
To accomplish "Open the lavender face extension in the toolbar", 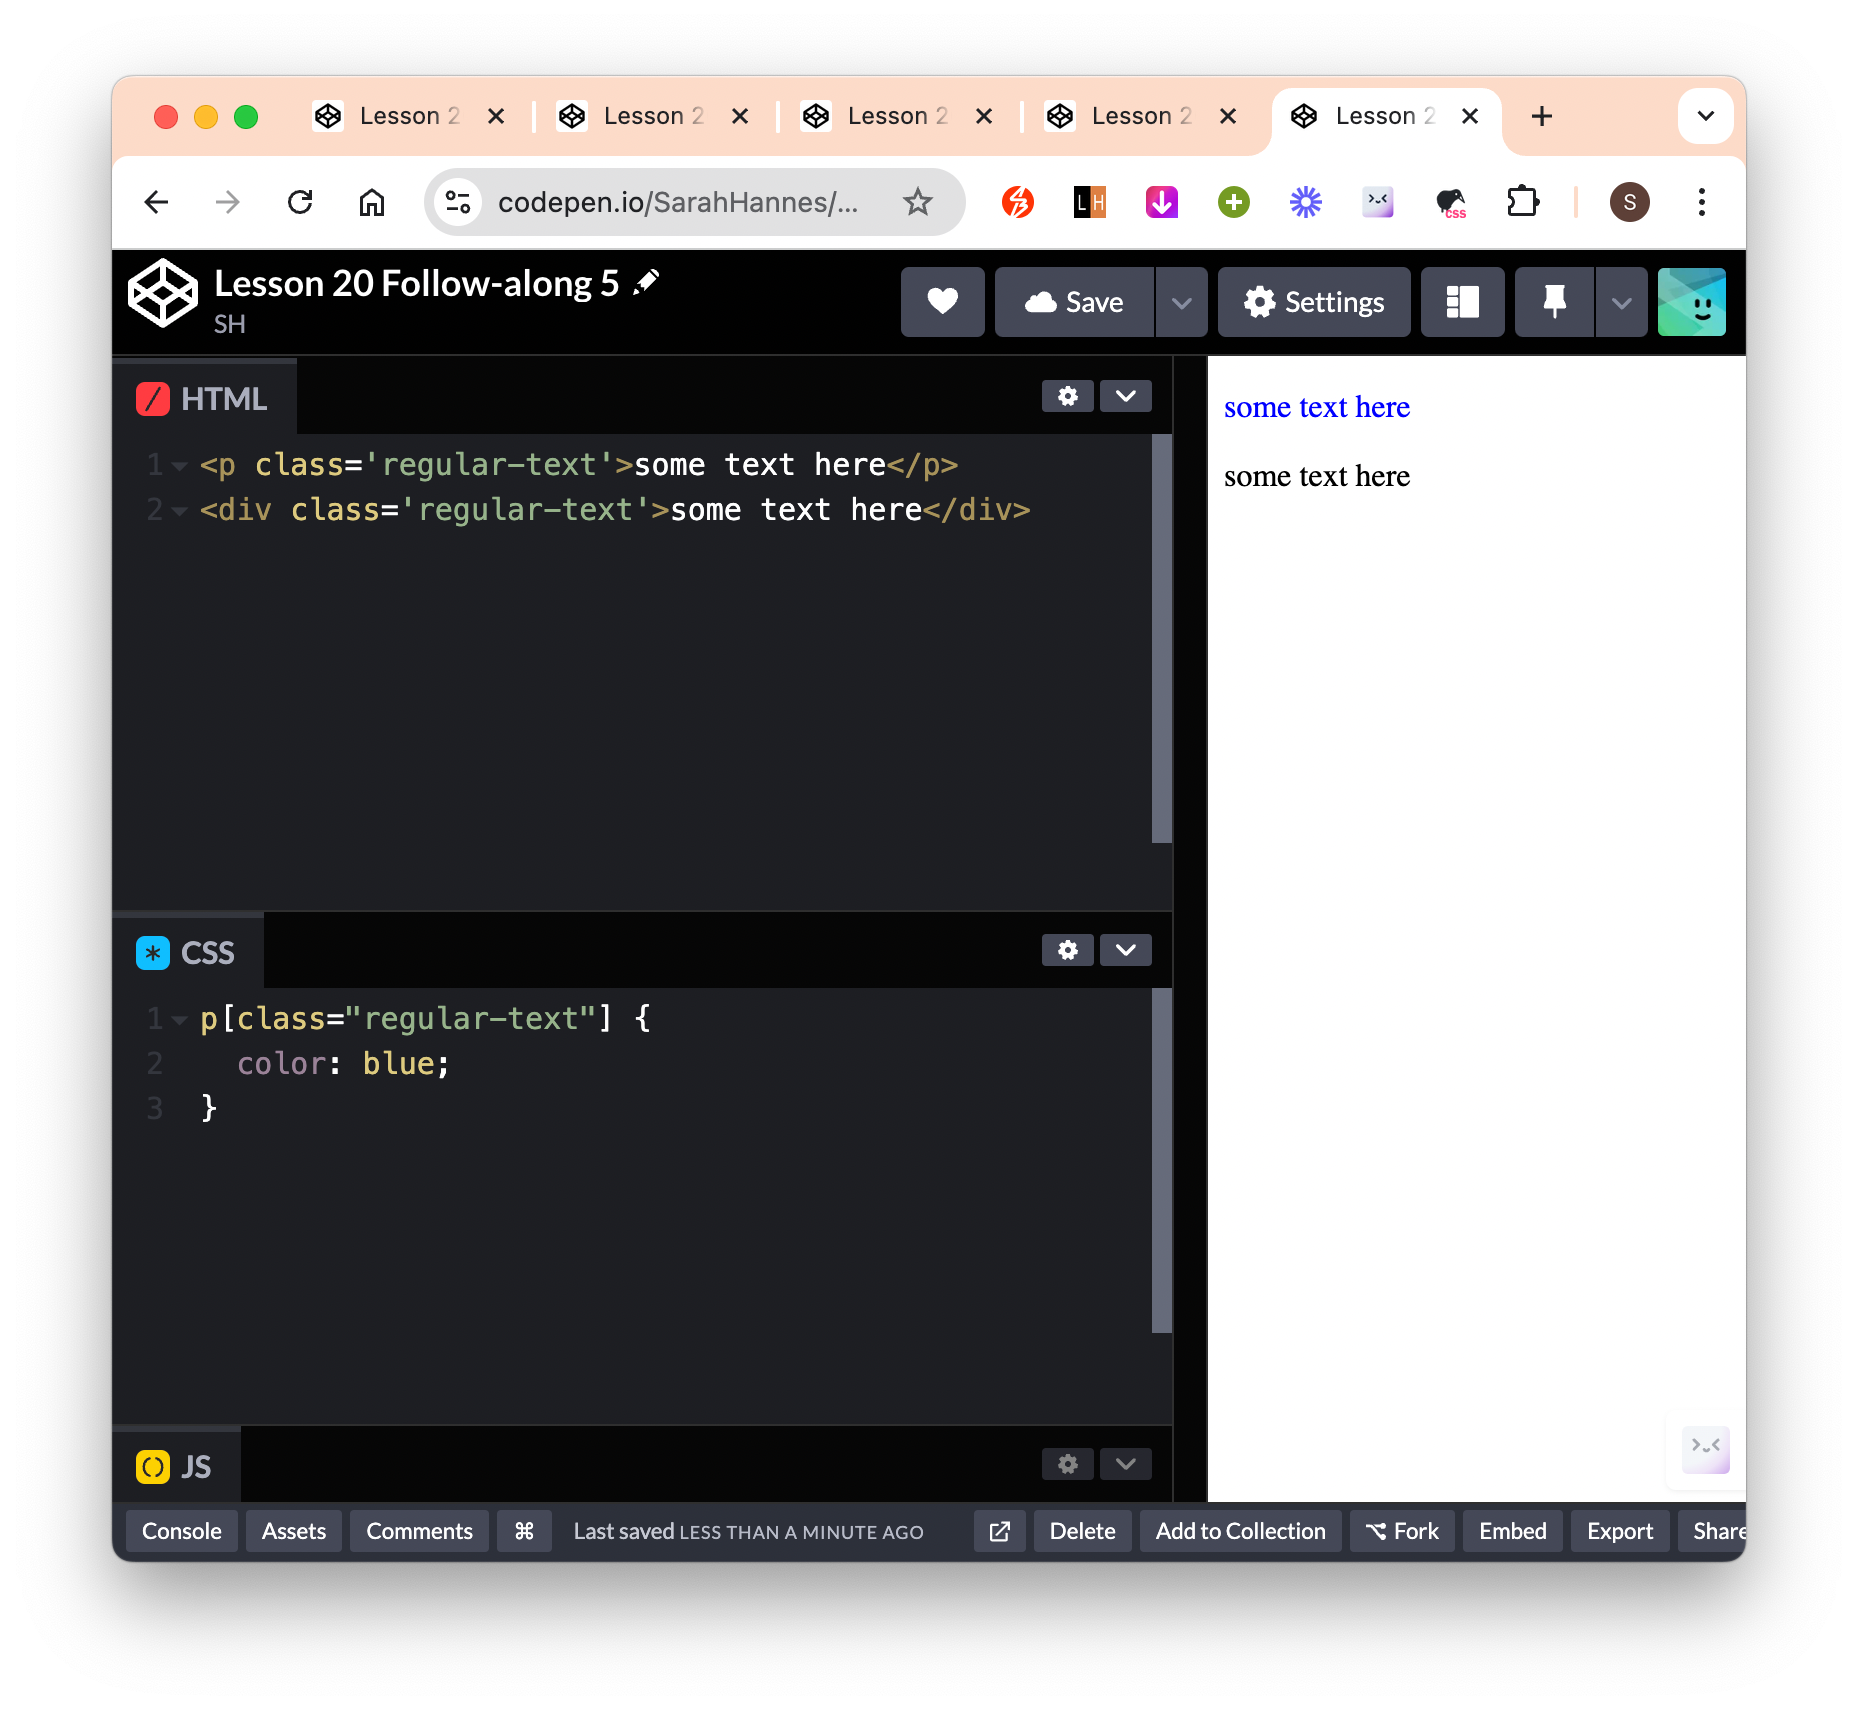I will coord(1378,203).
